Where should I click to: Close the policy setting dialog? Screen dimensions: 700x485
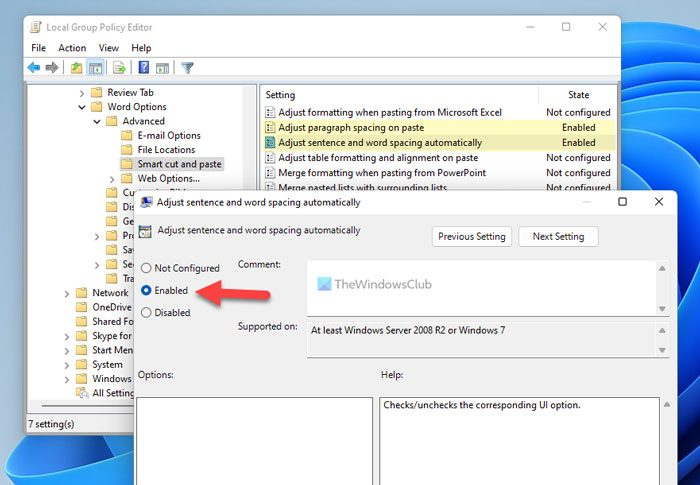pos(658,202)
